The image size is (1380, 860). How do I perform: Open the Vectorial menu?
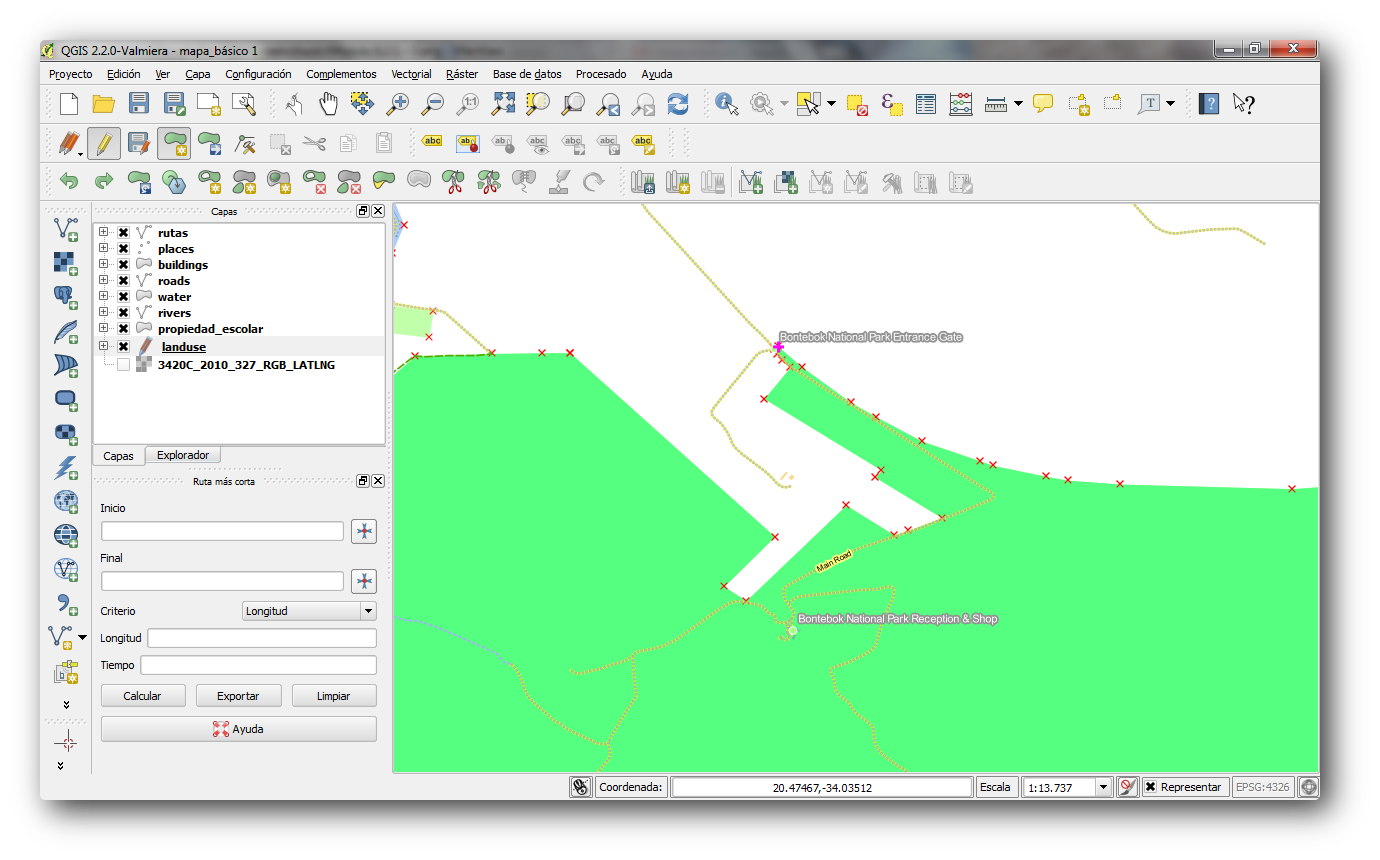tap(411, 74)
